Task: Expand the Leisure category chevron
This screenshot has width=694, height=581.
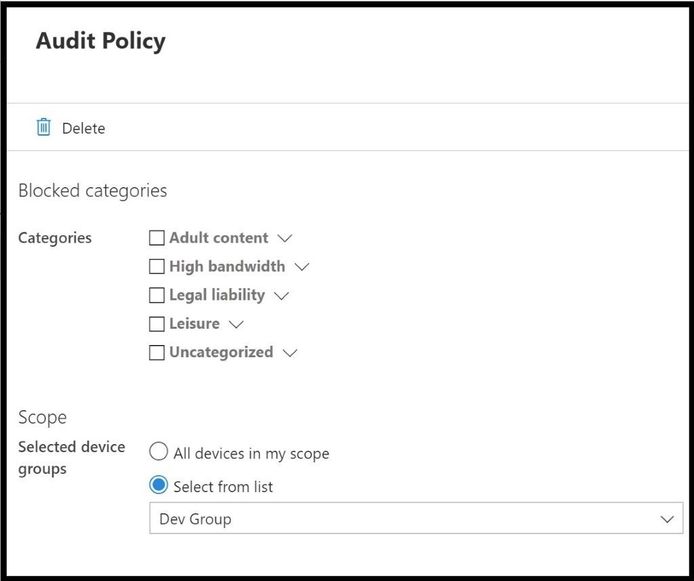Action: point(236,325)
